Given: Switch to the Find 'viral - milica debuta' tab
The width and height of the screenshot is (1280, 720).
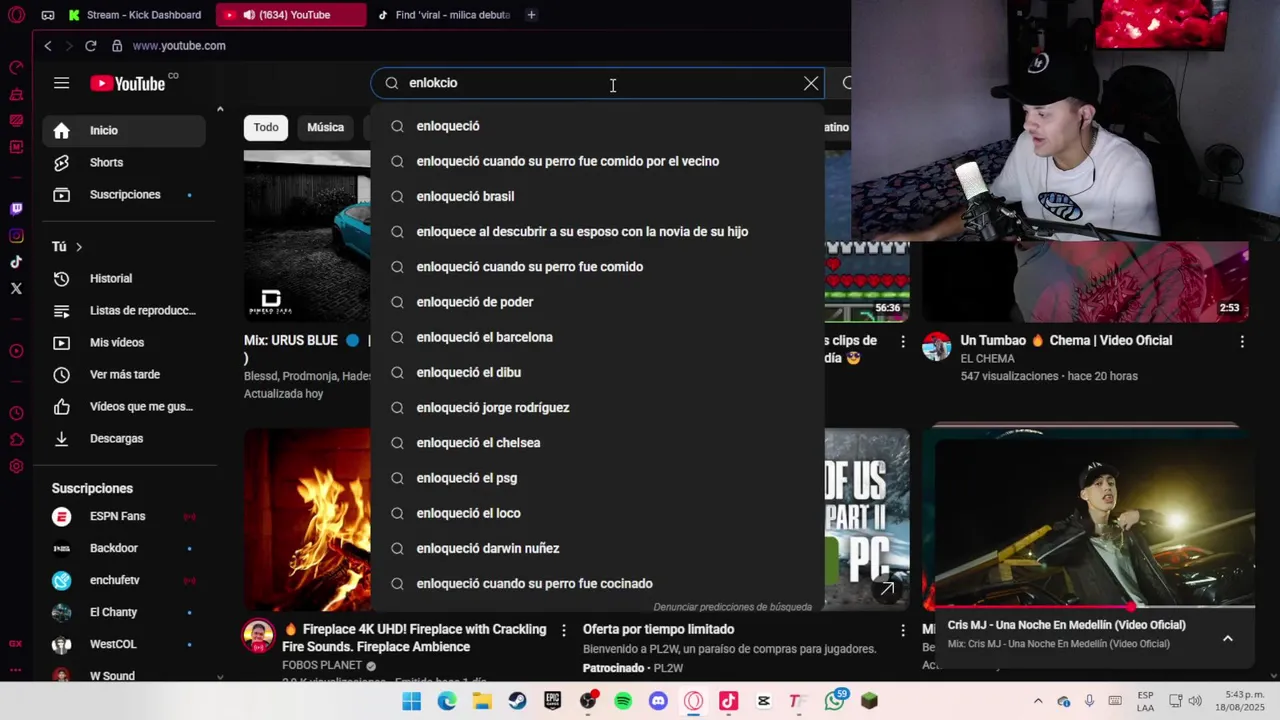Looking at the screenshot, I should click(444, 15).
